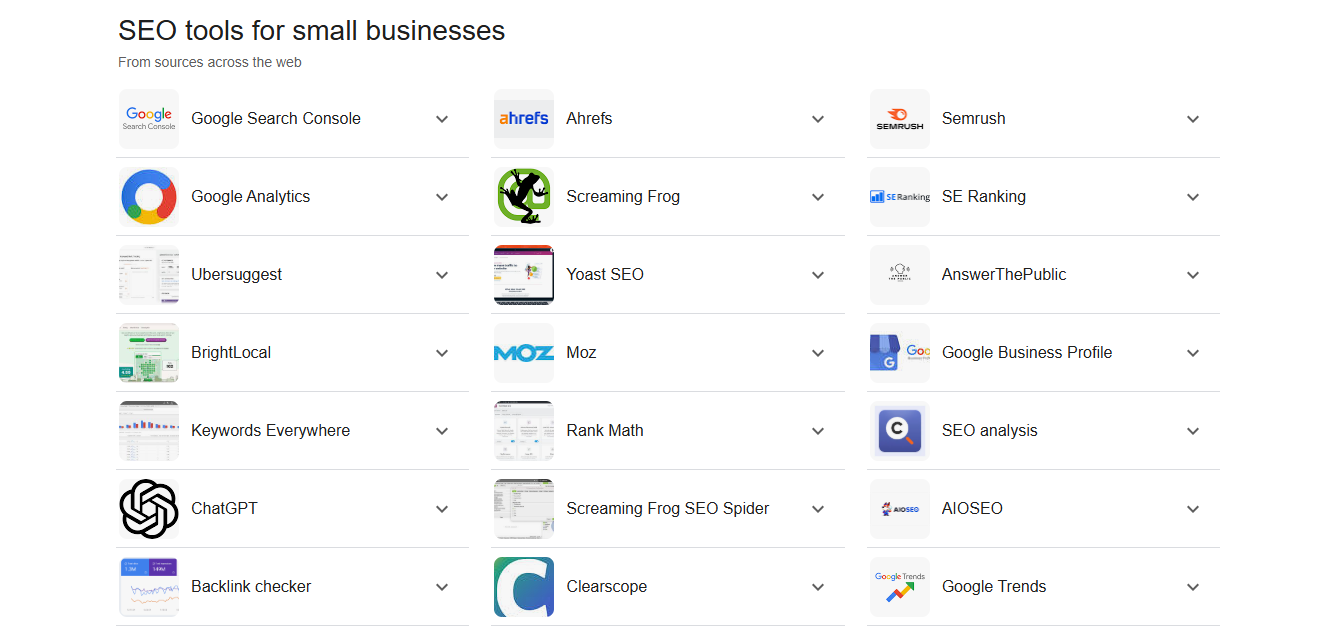Image resolution: width=1341 pixels, height=632 pixels.
Task: Click the AIOSEO logo
Action: point(899,508)
